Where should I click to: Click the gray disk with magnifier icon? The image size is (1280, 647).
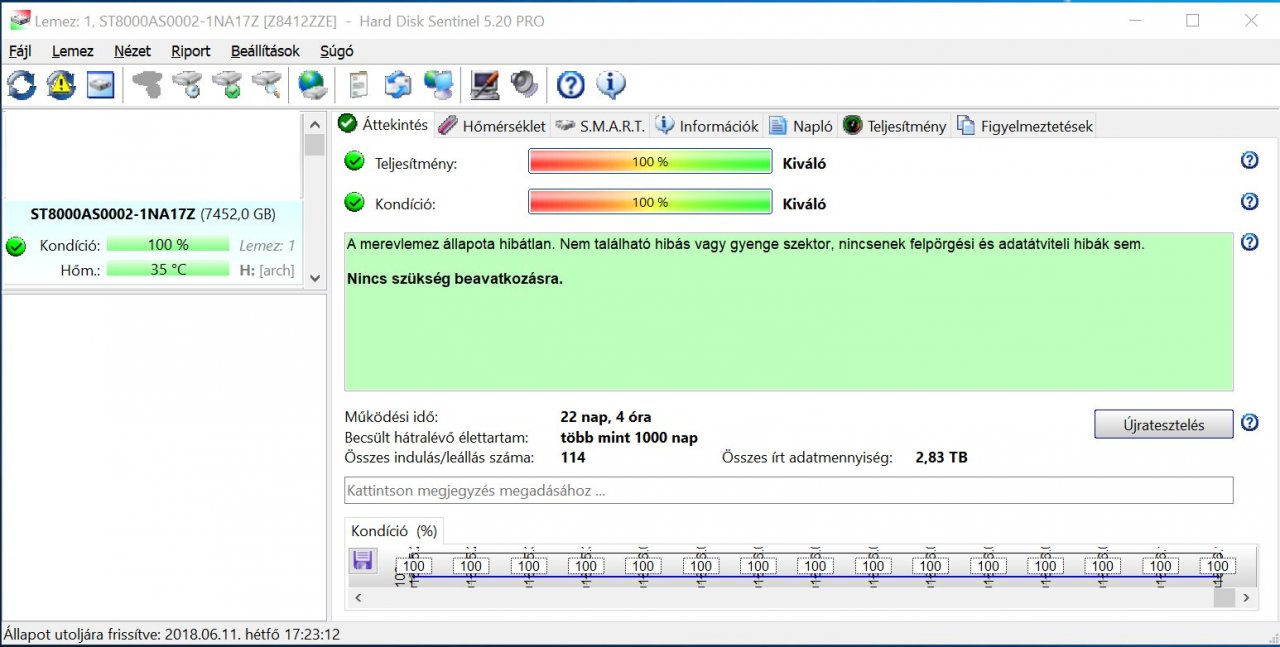(266, 85)
